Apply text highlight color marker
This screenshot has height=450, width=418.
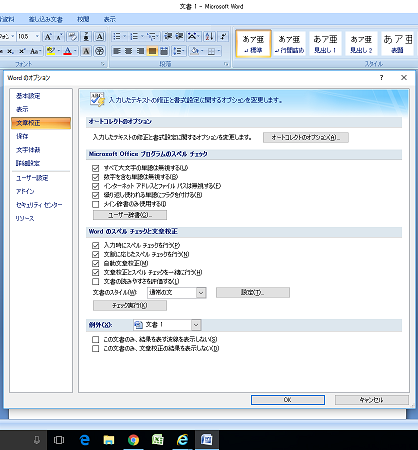pyautogui.click(x=51, y=51)
